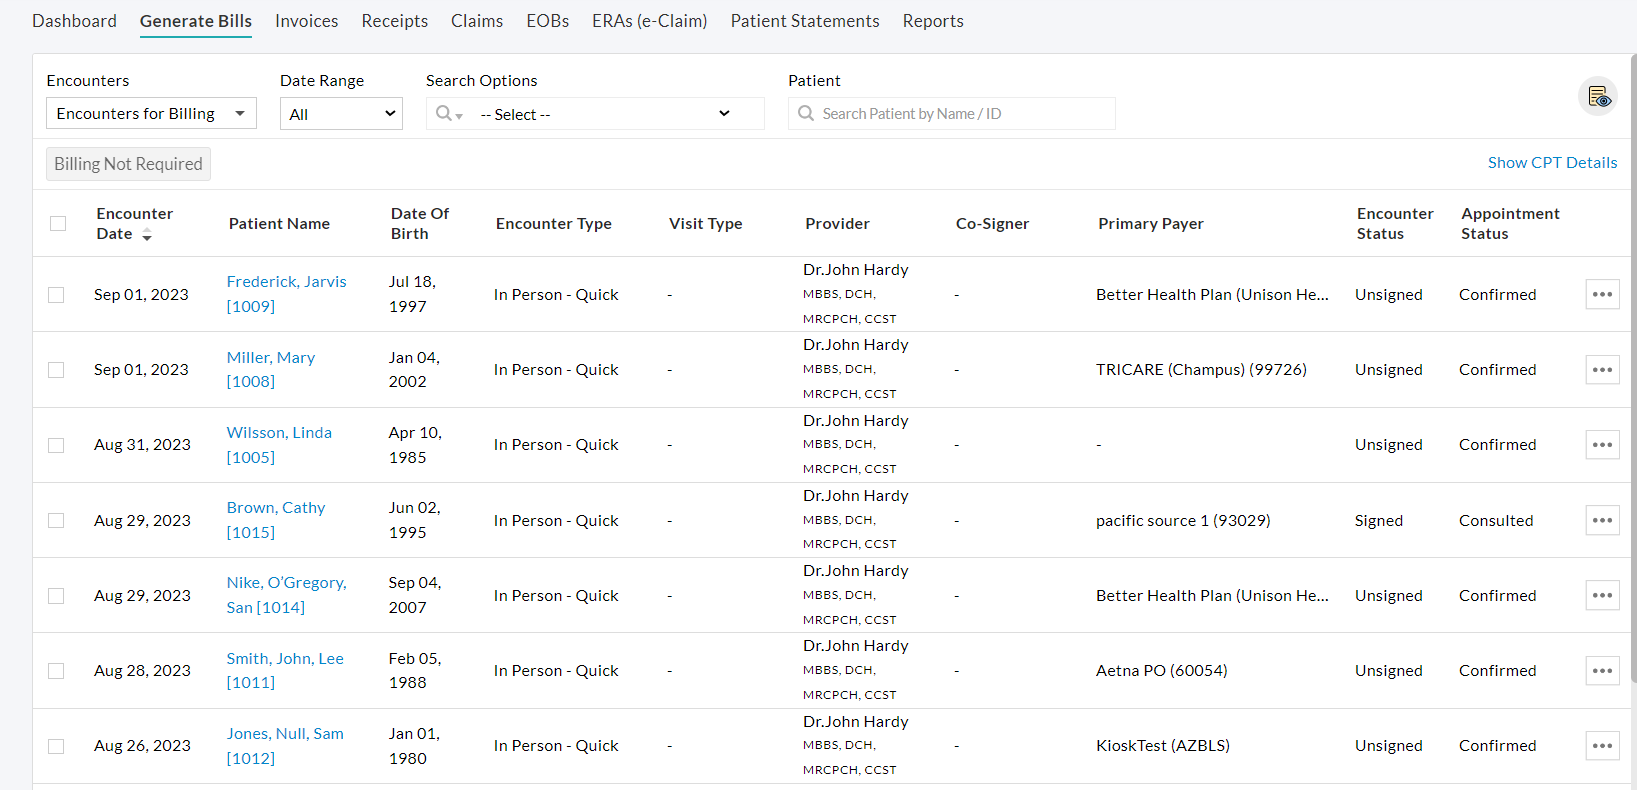1637x790 pixels.
Task: Go to the Patient Statements tab
Action: coord(804,21)
